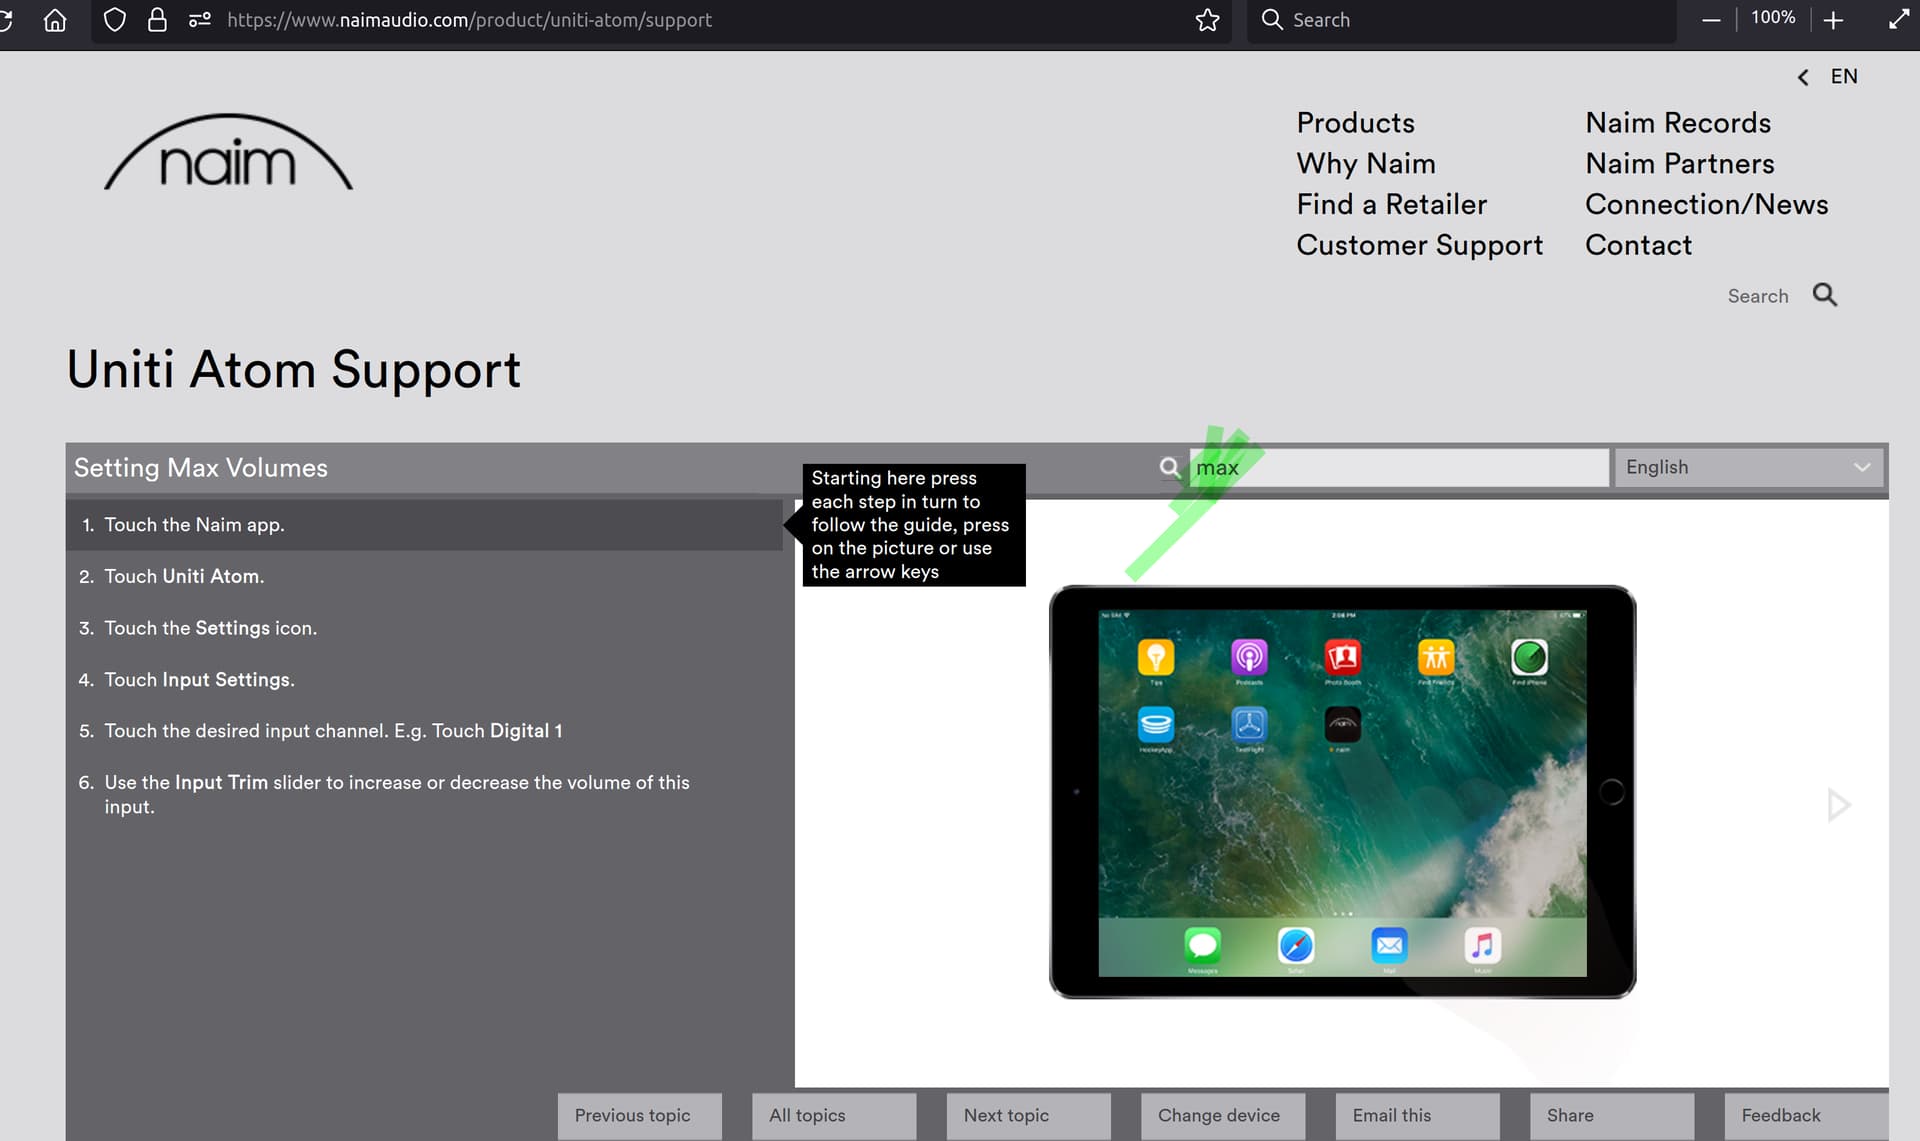Click the guide search field containing max
Screen dimensions: 1920x1141
coord(1400,467)
